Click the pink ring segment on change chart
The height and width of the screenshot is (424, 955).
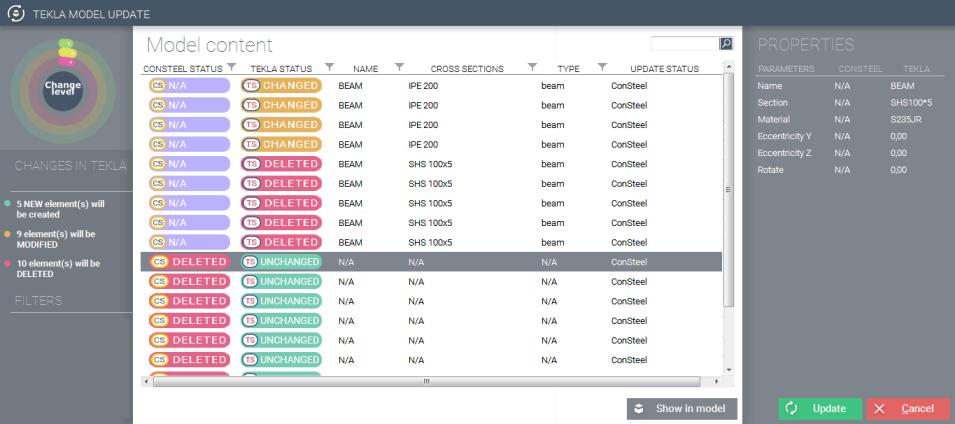click(67, 62)
